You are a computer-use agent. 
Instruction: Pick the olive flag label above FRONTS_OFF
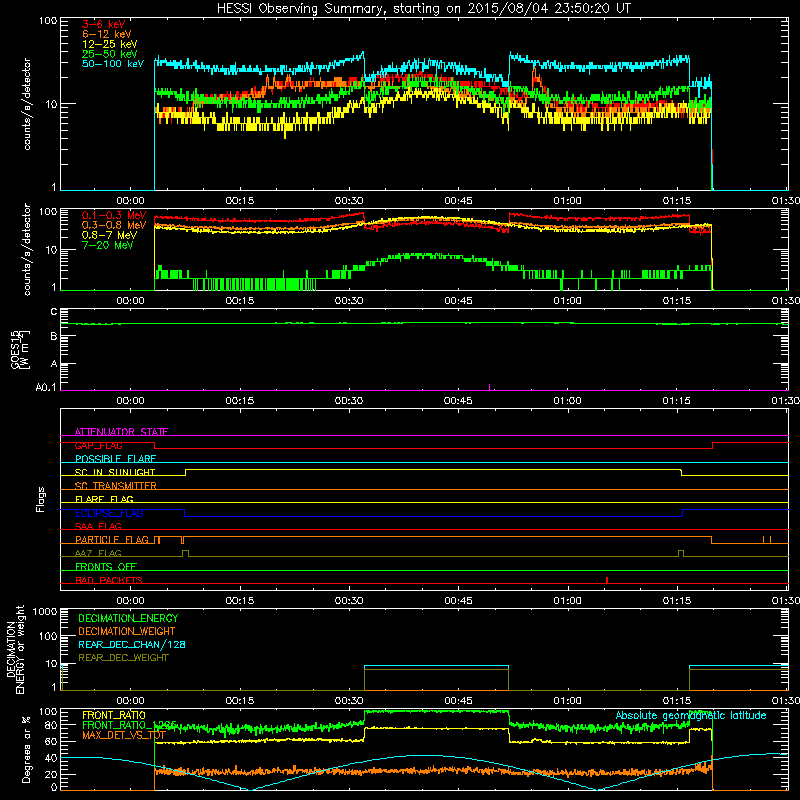tap(98, 553)
